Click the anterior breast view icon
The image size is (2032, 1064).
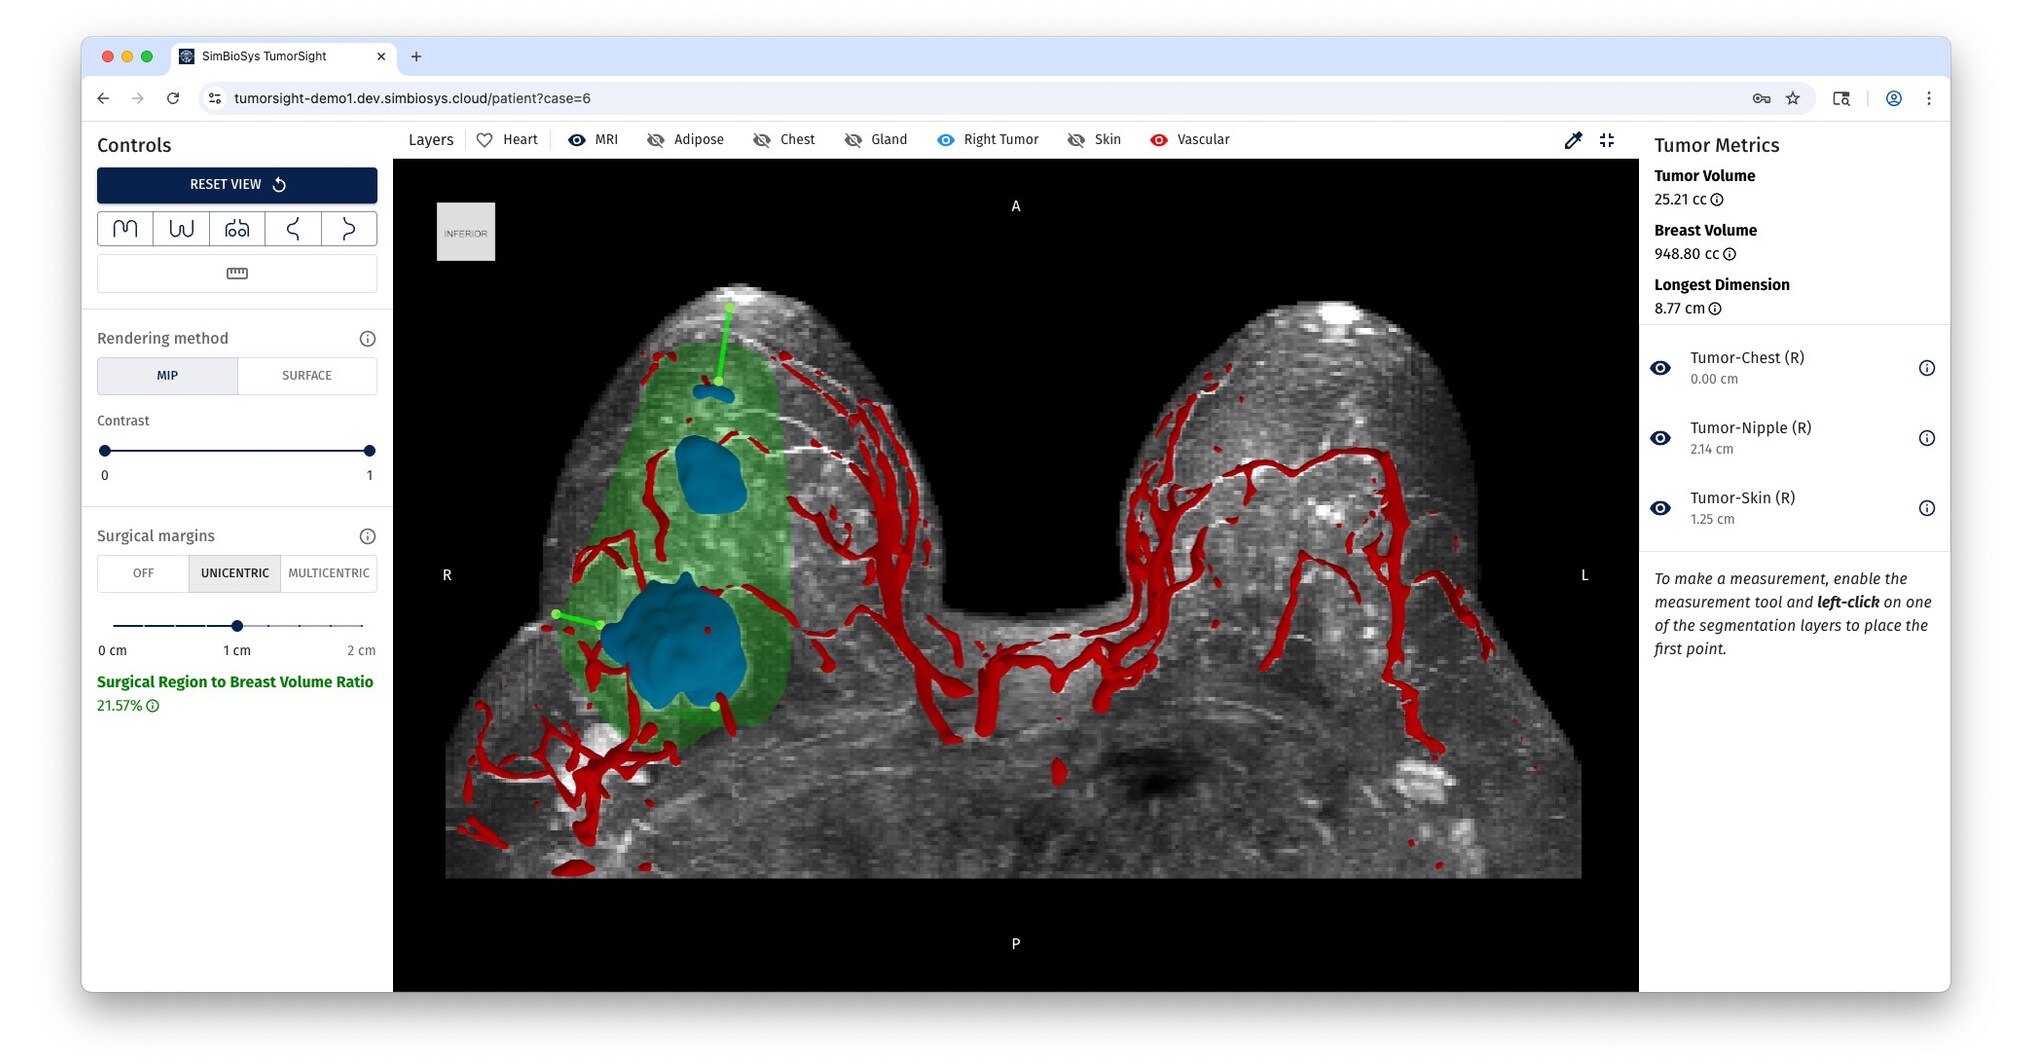(237, 228)
